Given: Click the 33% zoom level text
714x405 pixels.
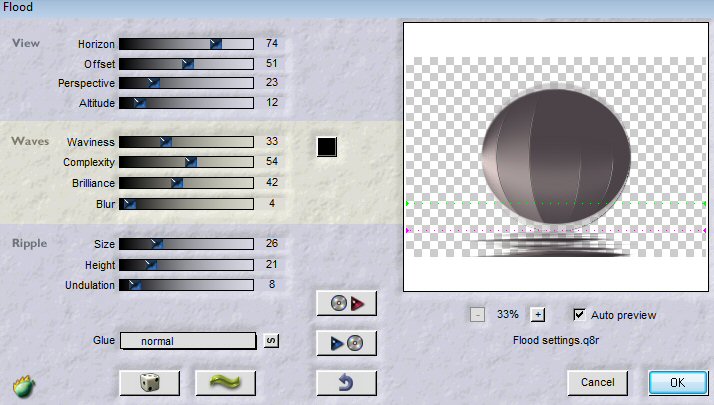Looking at the screenshot, I should click(x=508, y=314).
